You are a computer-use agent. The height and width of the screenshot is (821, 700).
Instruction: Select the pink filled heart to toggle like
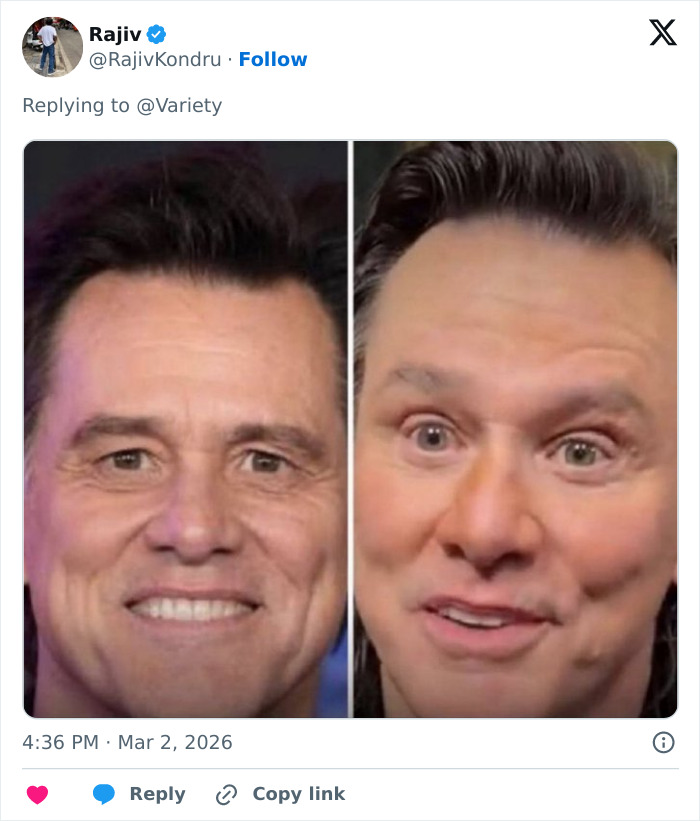coord(37,794)
